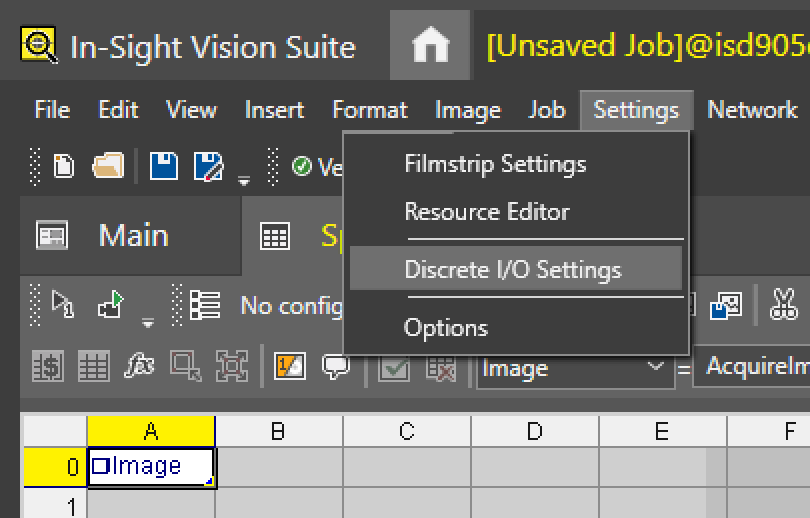810x518 pixels.
Task: Expand the run toolbar overflow arrow
Action: coord(148,320)
